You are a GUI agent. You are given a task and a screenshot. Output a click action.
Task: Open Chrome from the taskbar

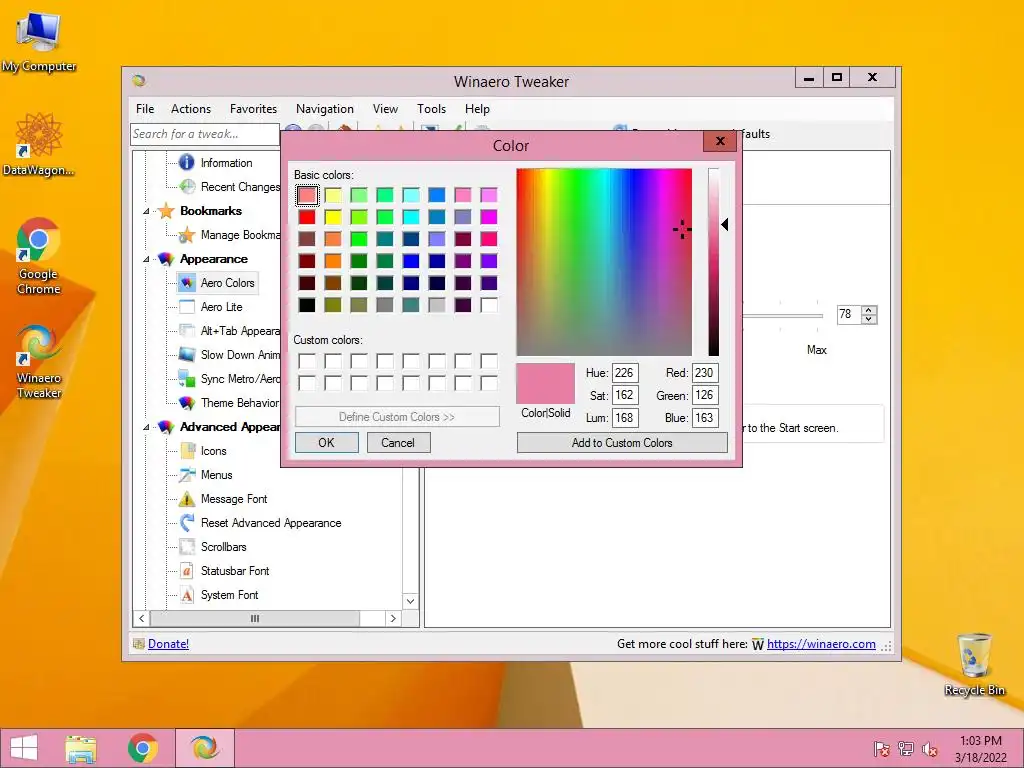click(143, 748)
